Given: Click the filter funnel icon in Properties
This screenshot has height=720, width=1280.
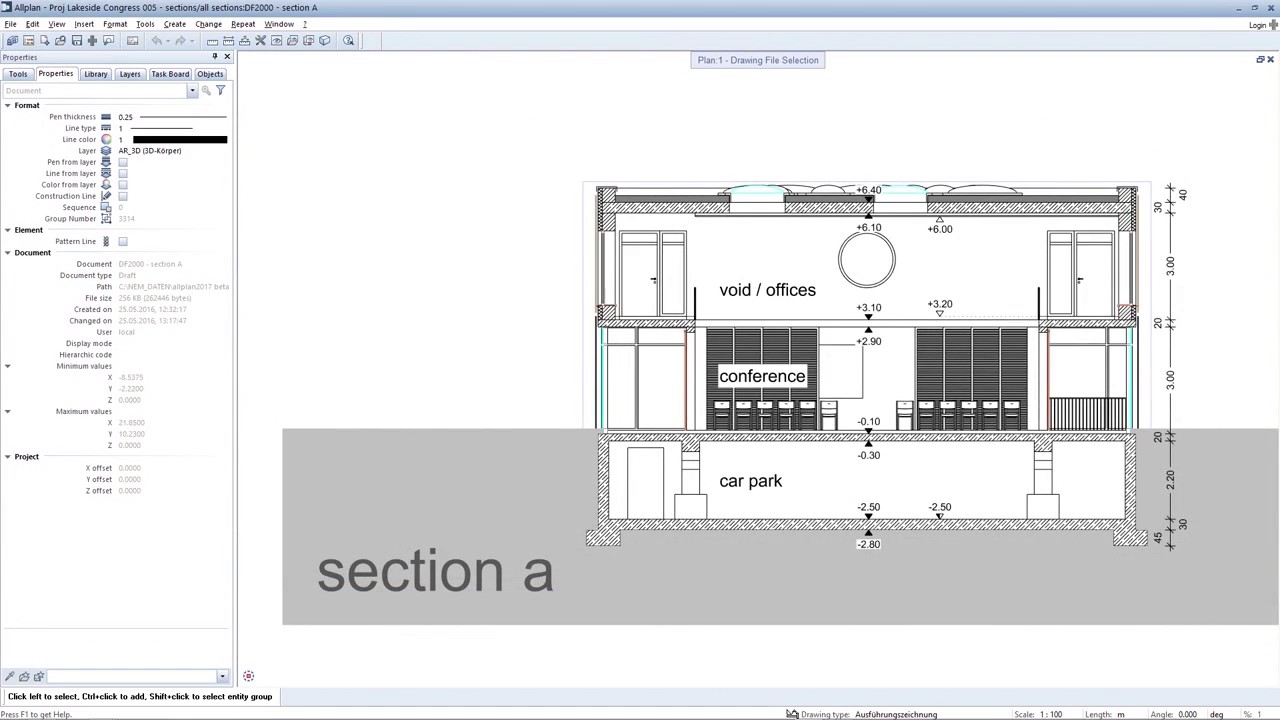Looking at the screenshot, I should (x=220, y=91).
